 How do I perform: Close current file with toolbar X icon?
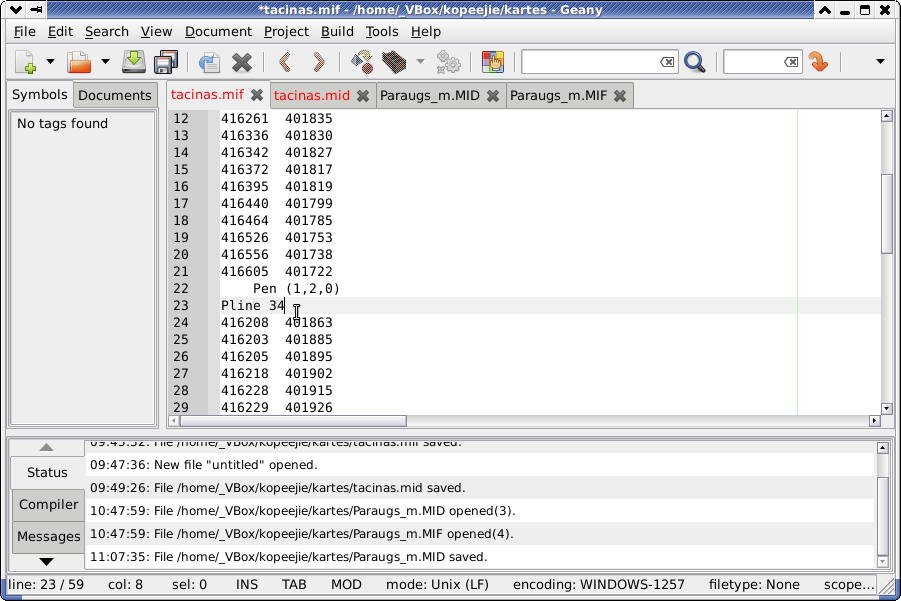(242, 62)
